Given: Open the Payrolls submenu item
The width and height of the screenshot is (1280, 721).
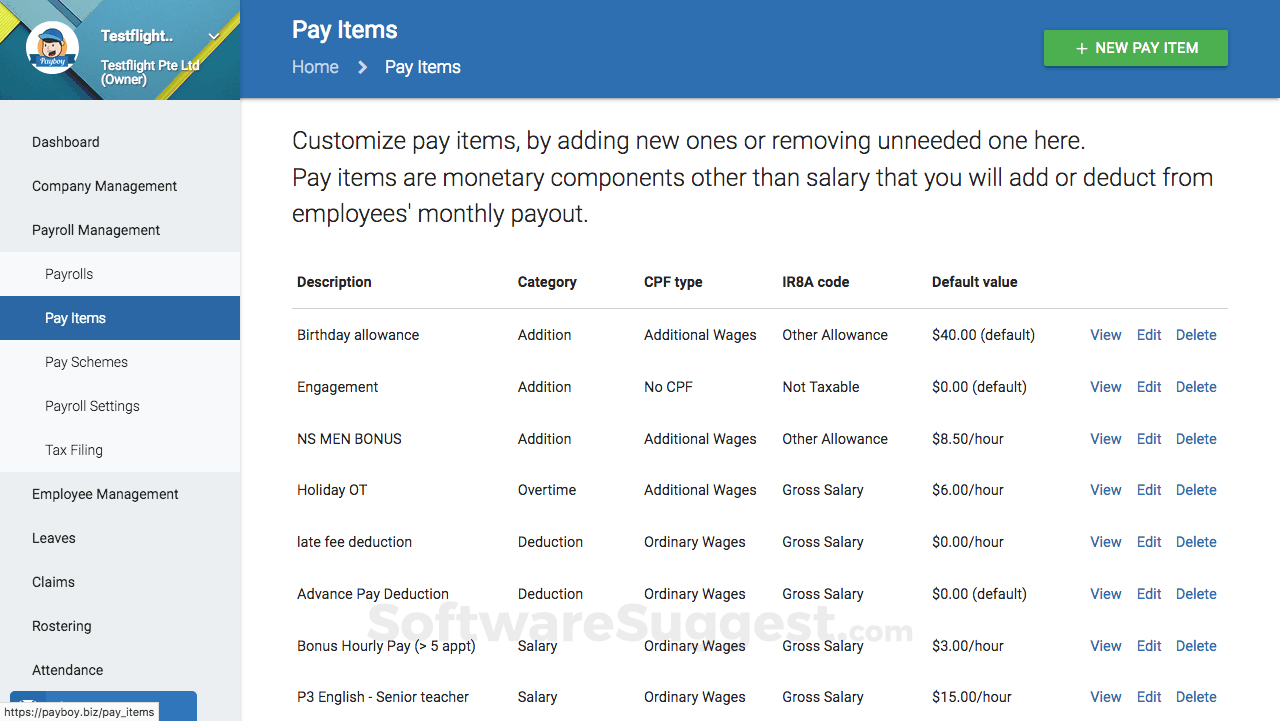Looking at the screenshot, I should (69, 274).
